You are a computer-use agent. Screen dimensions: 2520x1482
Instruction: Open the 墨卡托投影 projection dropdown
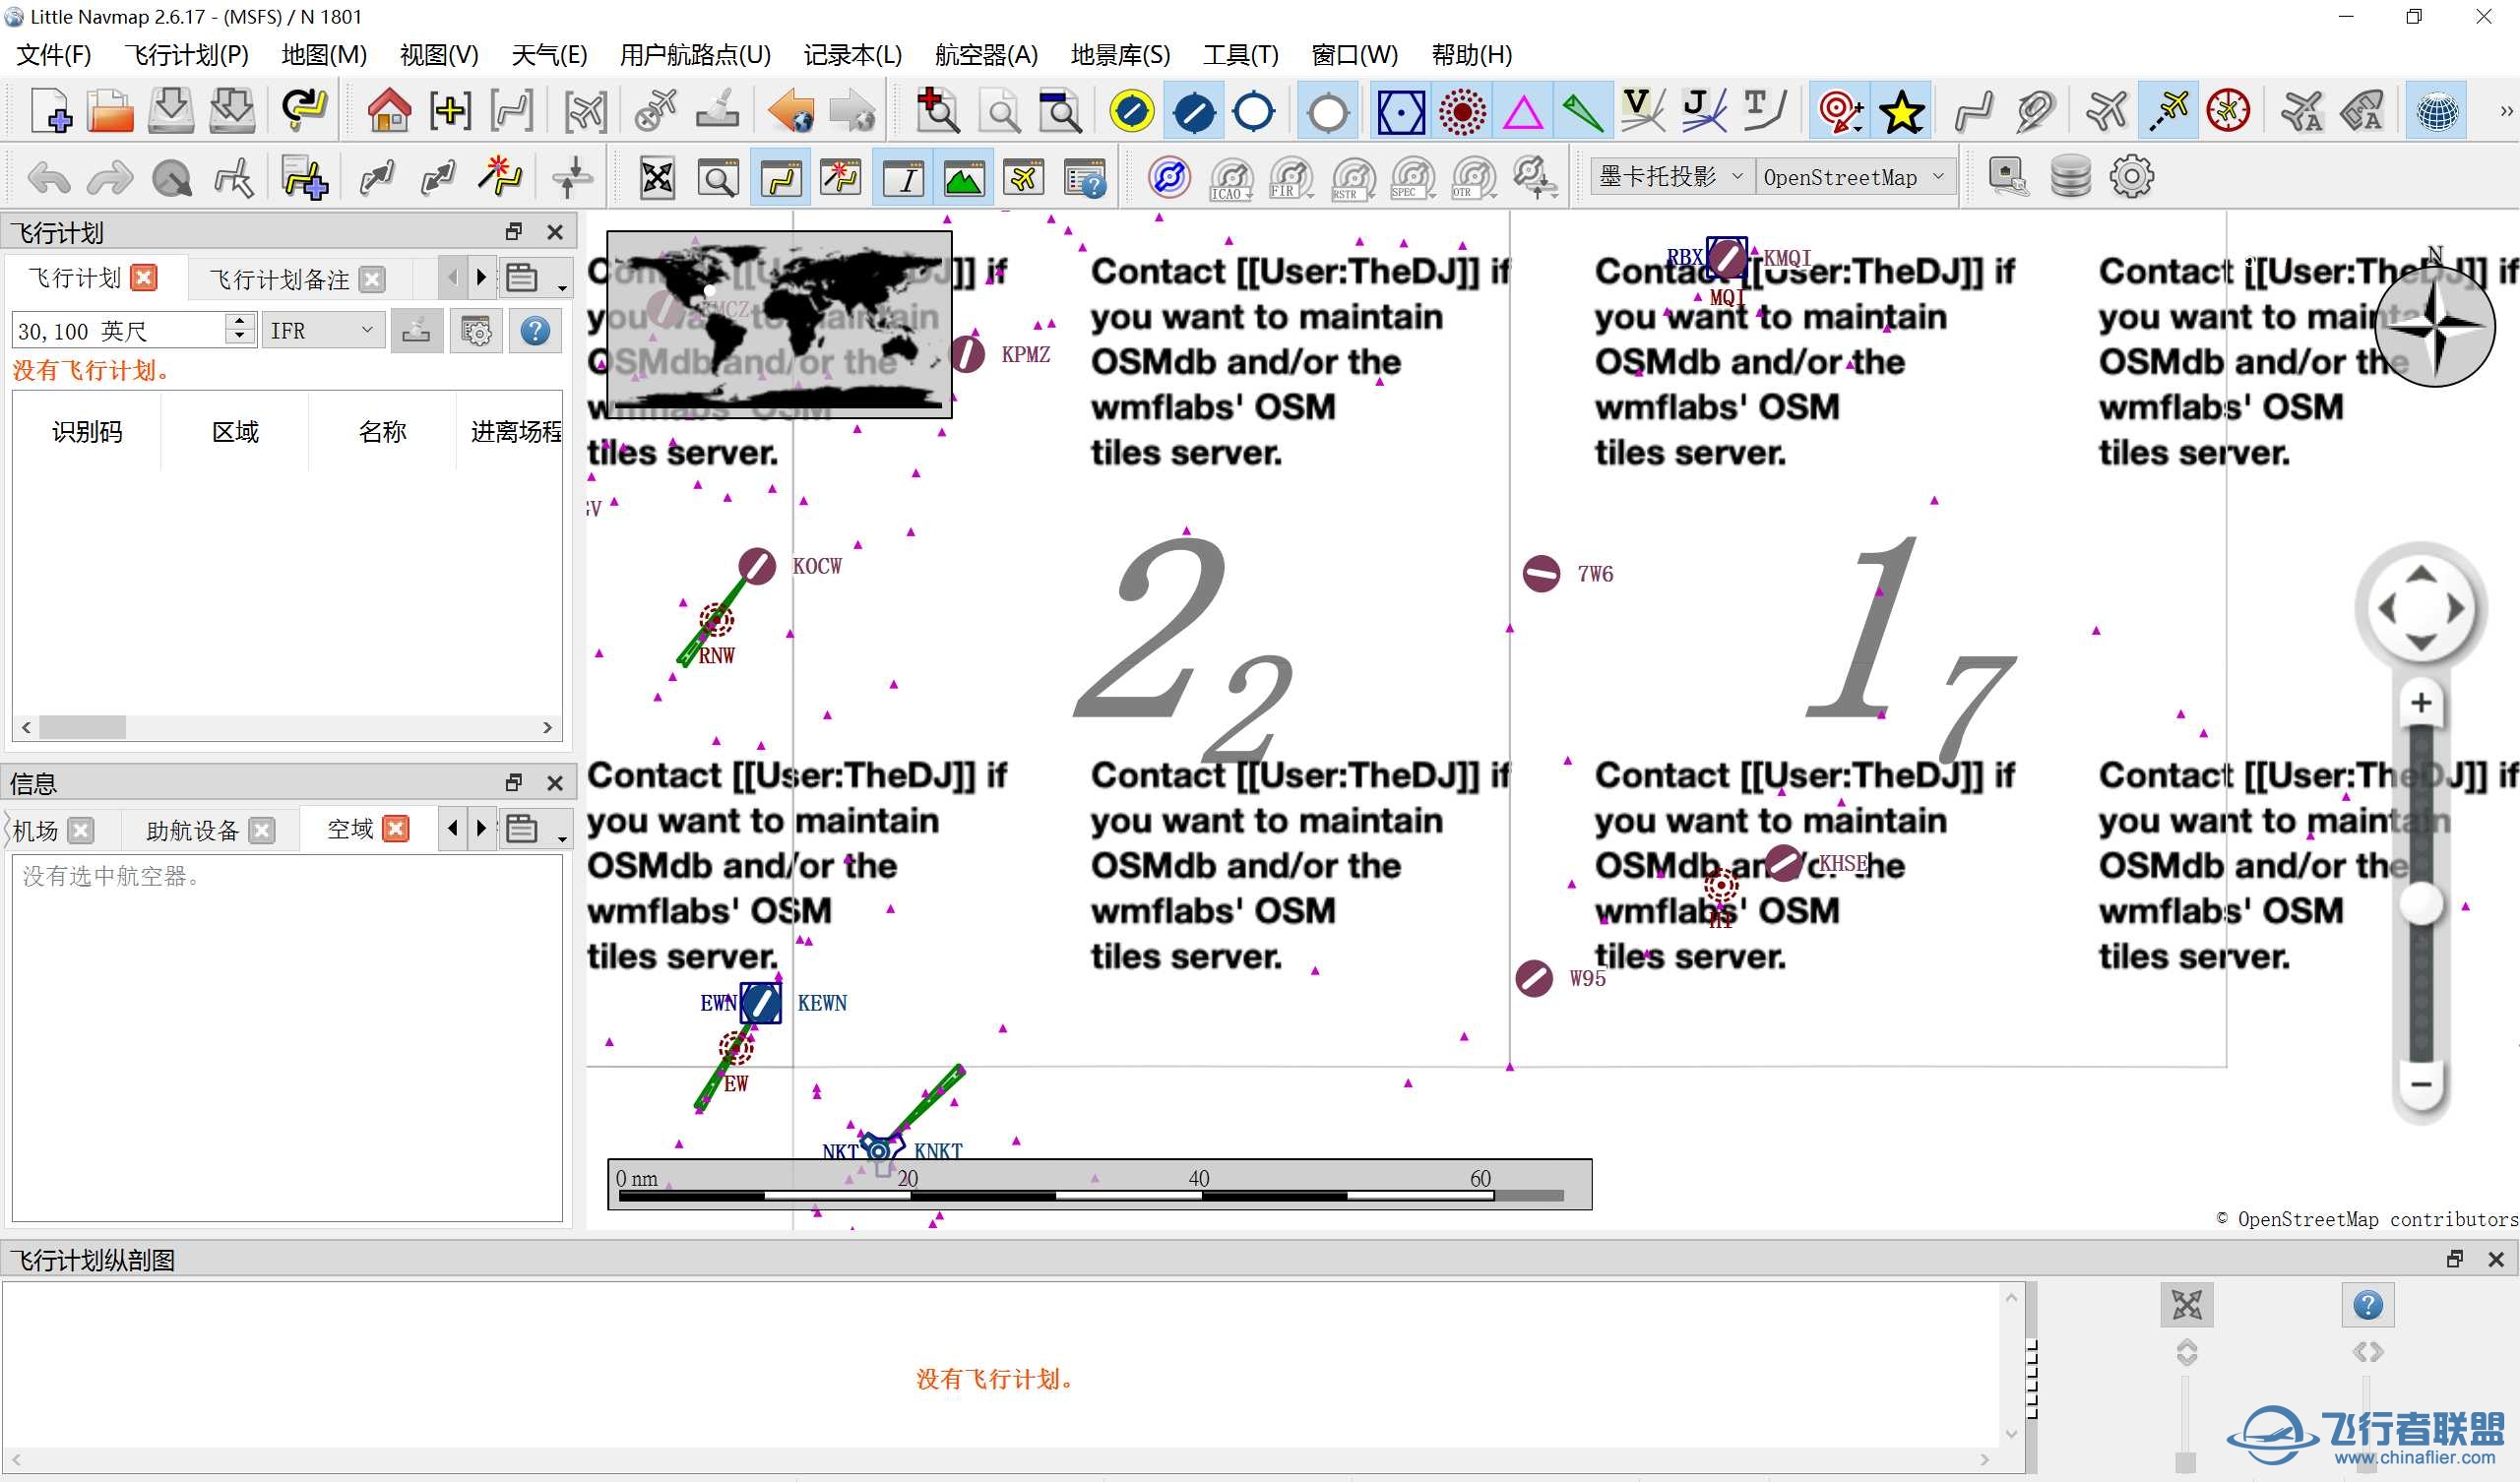tap(1672, 177)
